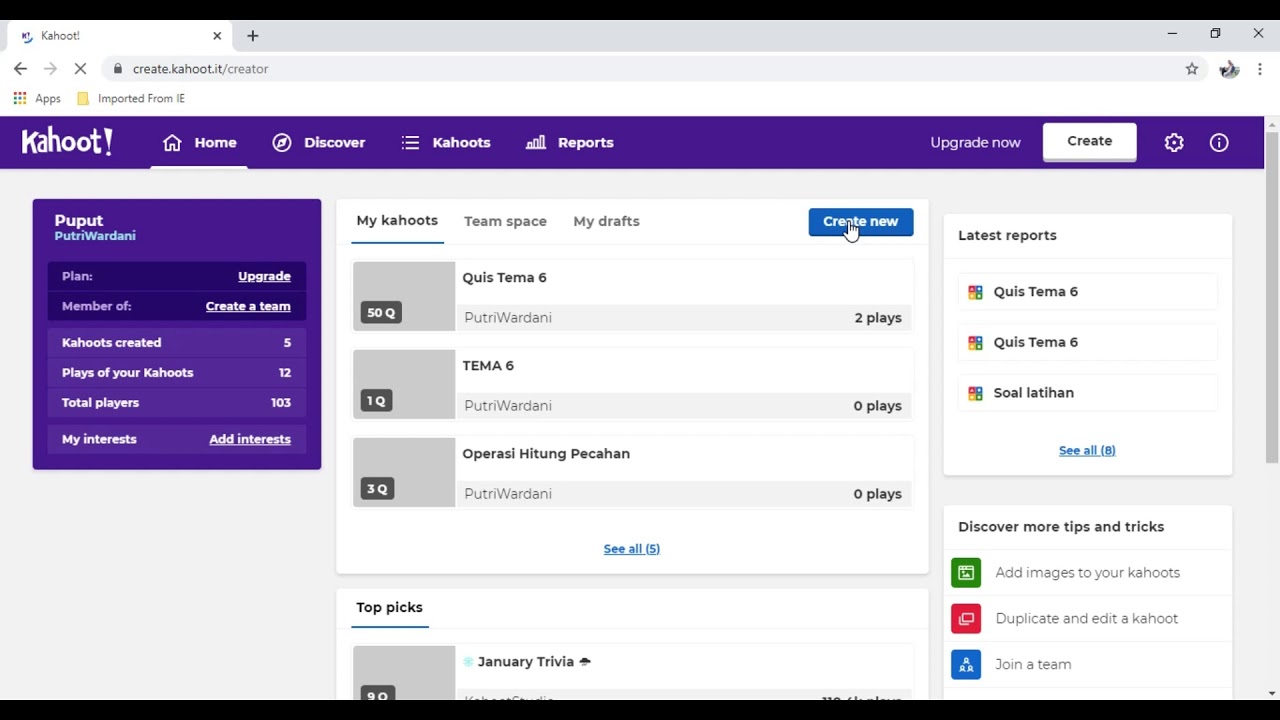Click the Create new button
The height and width of the screenshot is (720, 1280).
click(x=861, y=222)
